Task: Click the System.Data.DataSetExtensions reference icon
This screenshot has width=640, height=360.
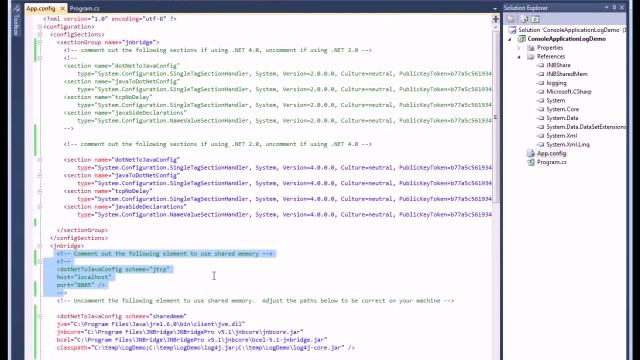Action: tap(540, 127)
